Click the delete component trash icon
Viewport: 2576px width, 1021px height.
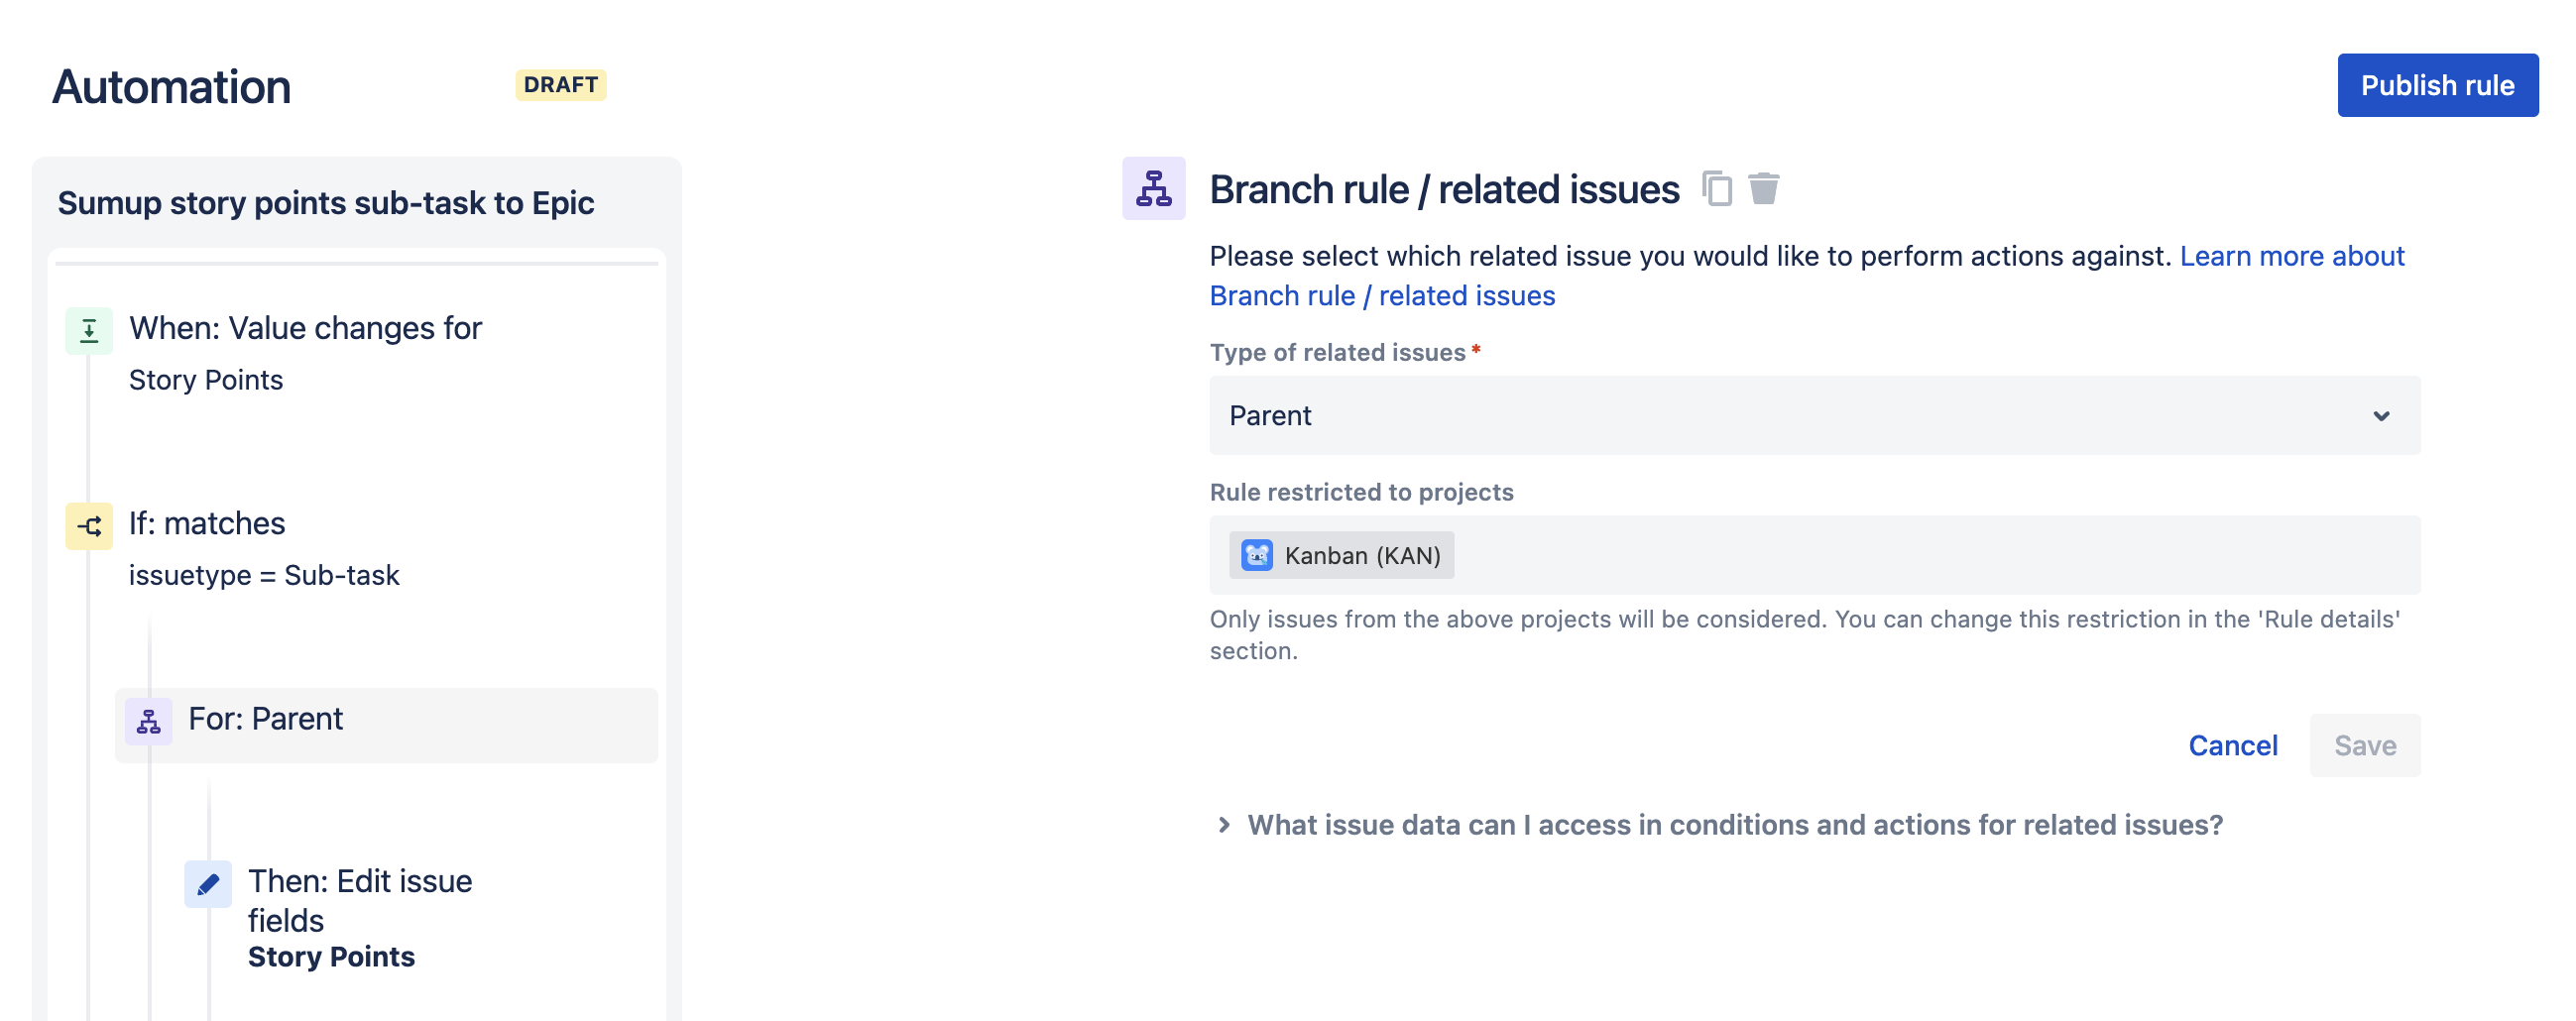1763,188
